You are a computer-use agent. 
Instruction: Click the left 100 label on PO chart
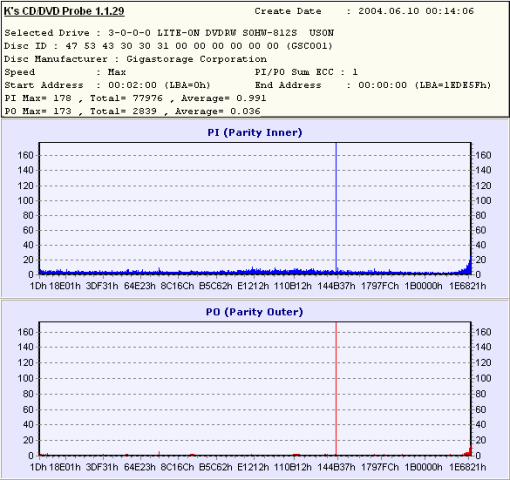pyautogui.click(x=26, y=378)
